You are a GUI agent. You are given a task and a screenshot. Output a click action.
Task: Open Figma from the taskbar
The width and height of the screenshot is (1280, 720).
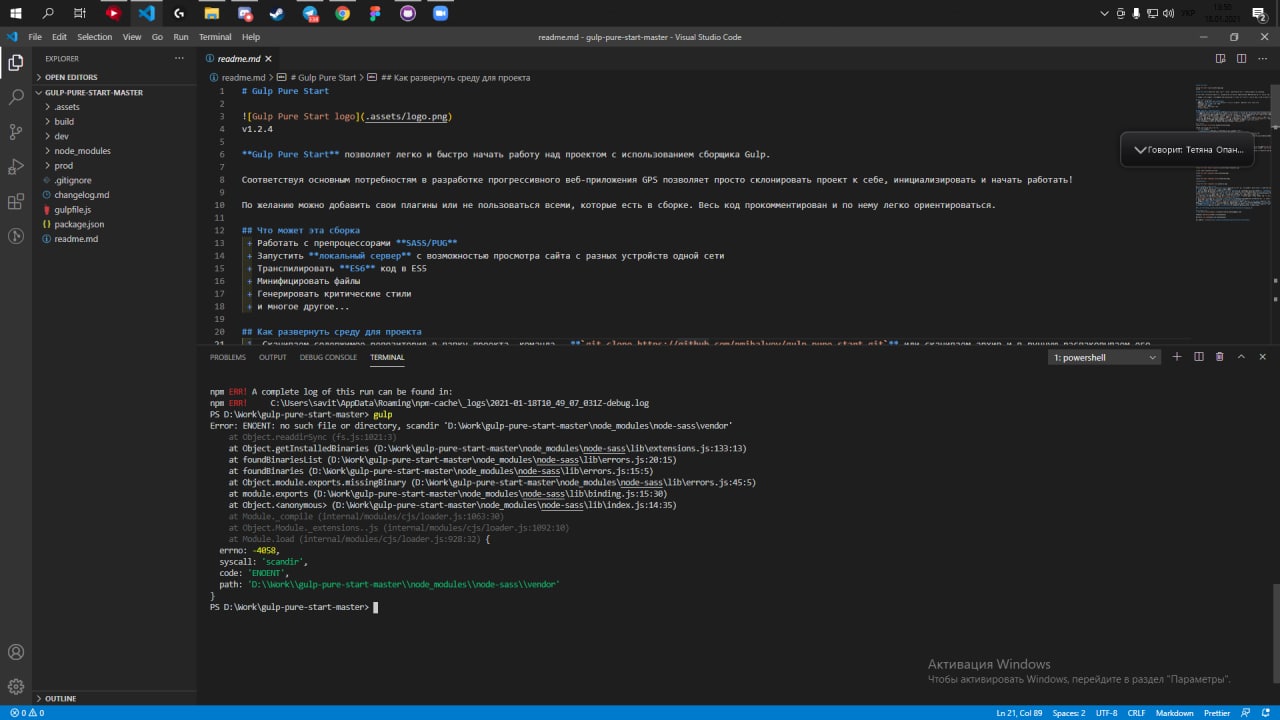point(375,13)
